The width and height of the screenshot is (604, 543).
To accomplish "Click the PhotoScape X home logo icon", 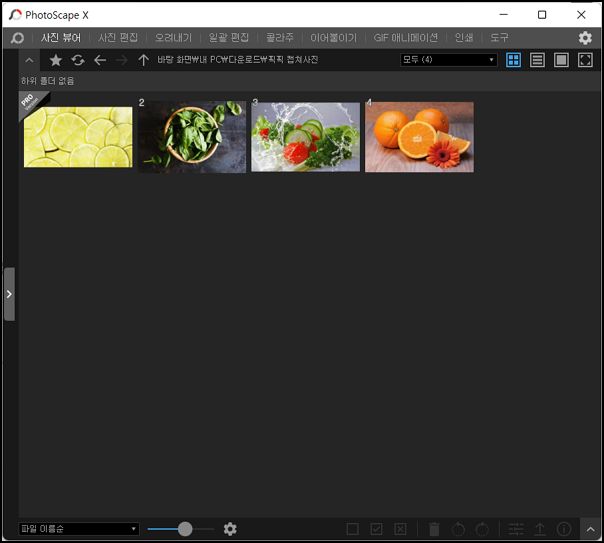I will click(x=17, y=38).
